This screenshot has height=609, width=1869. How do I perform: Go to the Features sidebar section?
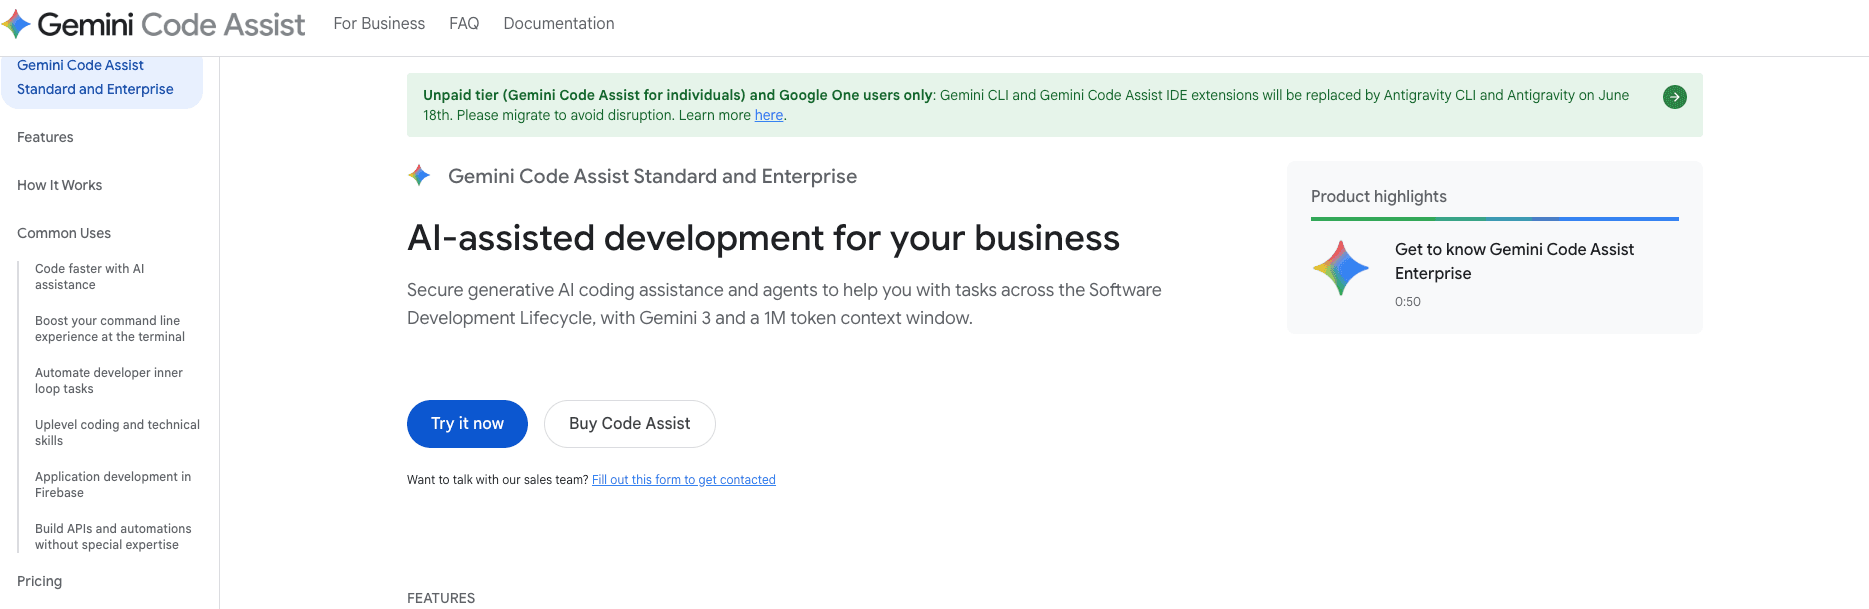[45, 137]
